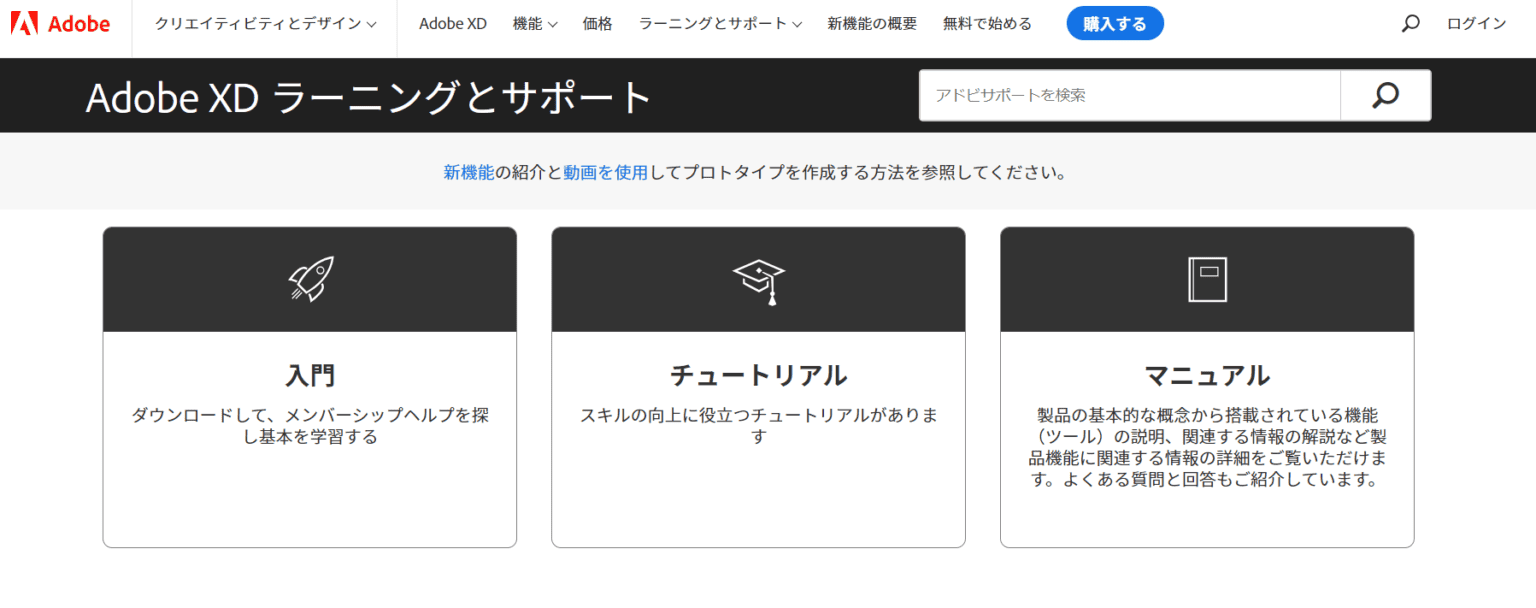Select the rocket icon on the 入門 card
The image size is (1536, 608).
309,278
